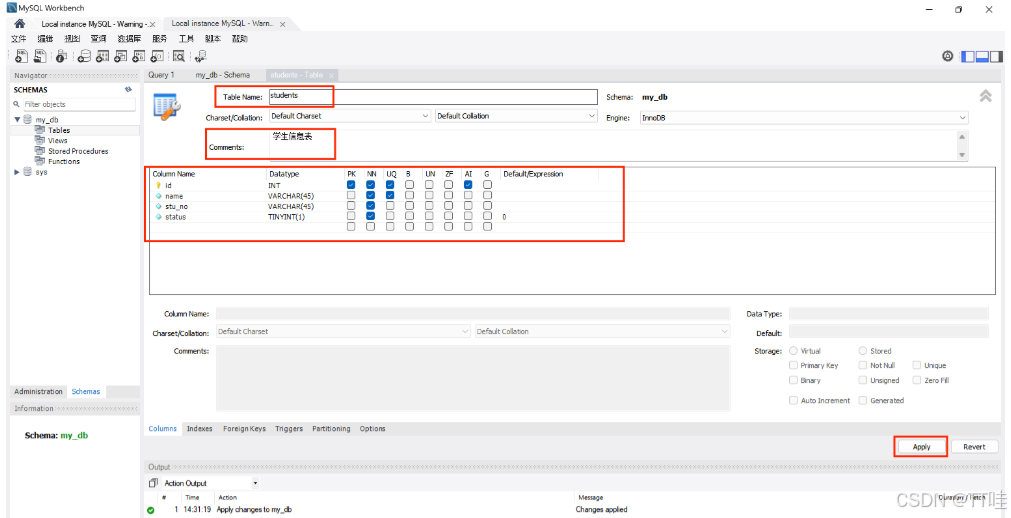Click the reconnect to DBMS toolbar icon

coord(201,56)
